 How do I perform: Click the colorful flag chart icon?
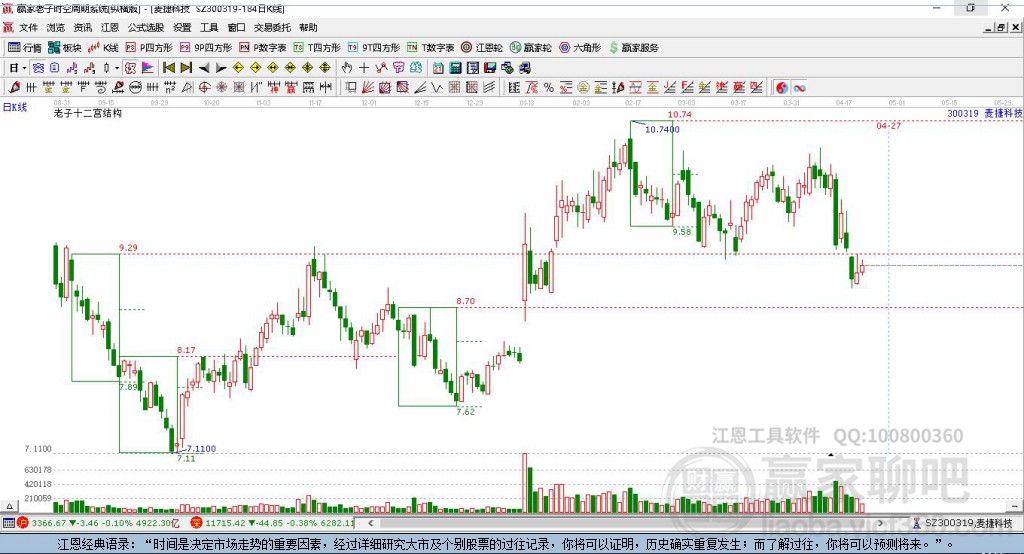tap(148, 67)
